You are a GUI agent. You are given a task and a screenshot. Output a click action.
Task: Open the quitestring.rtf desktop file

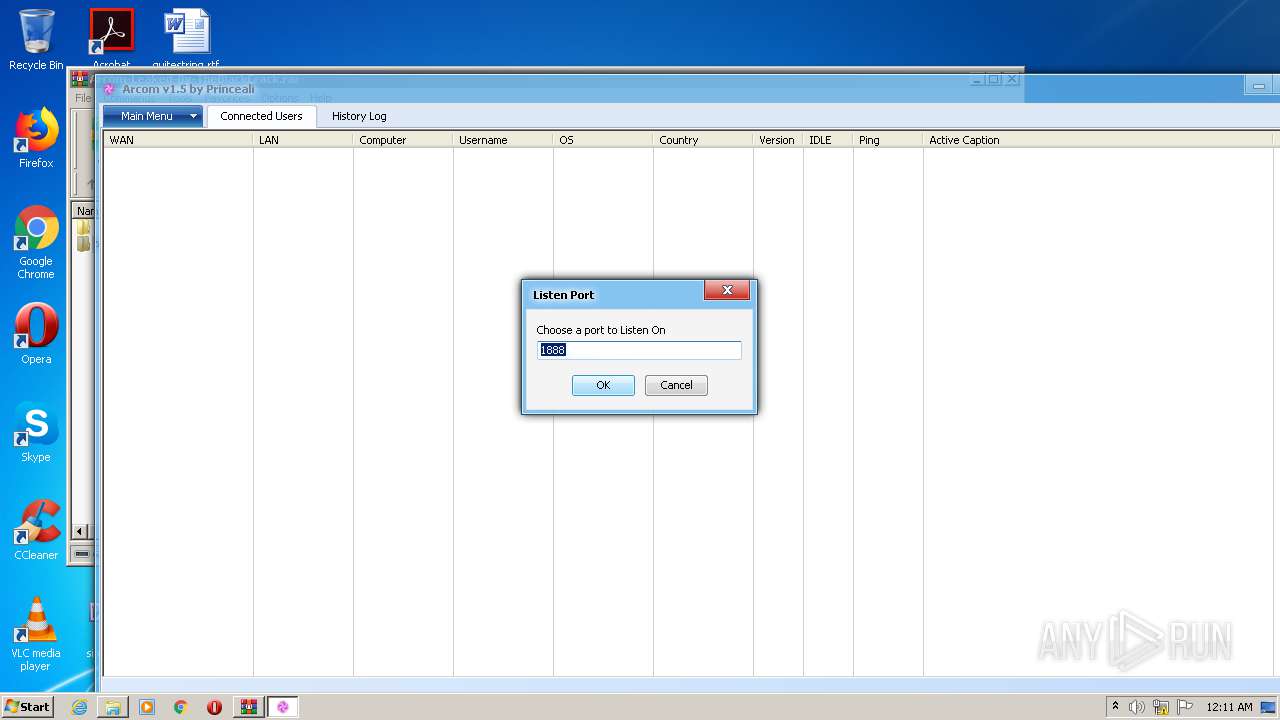point(186,37)
